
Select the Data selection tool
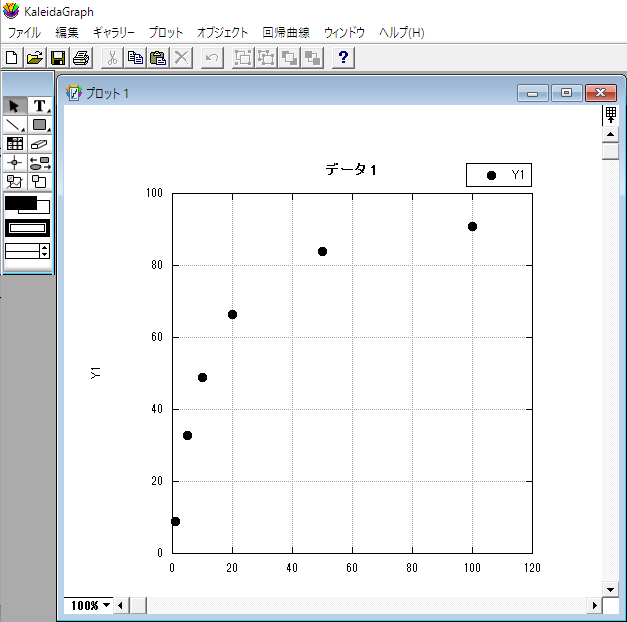pos(40,163)
